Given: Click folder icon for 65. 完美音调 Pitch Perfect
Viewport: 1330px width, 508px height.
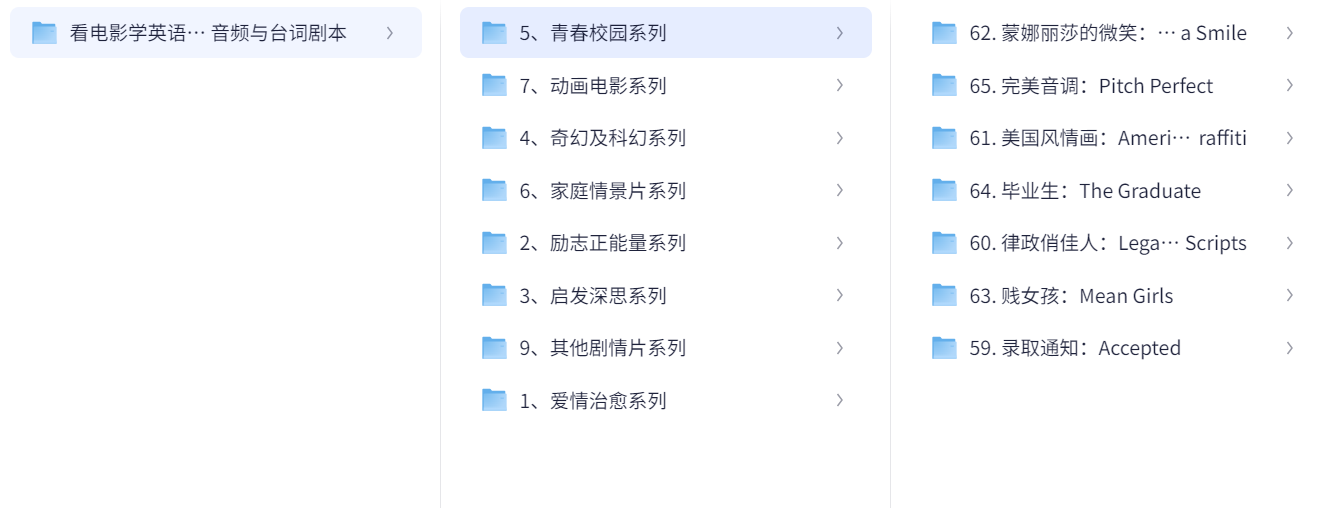Looking at the screenshot, I should pyautogui.click(x=944, y=85).
